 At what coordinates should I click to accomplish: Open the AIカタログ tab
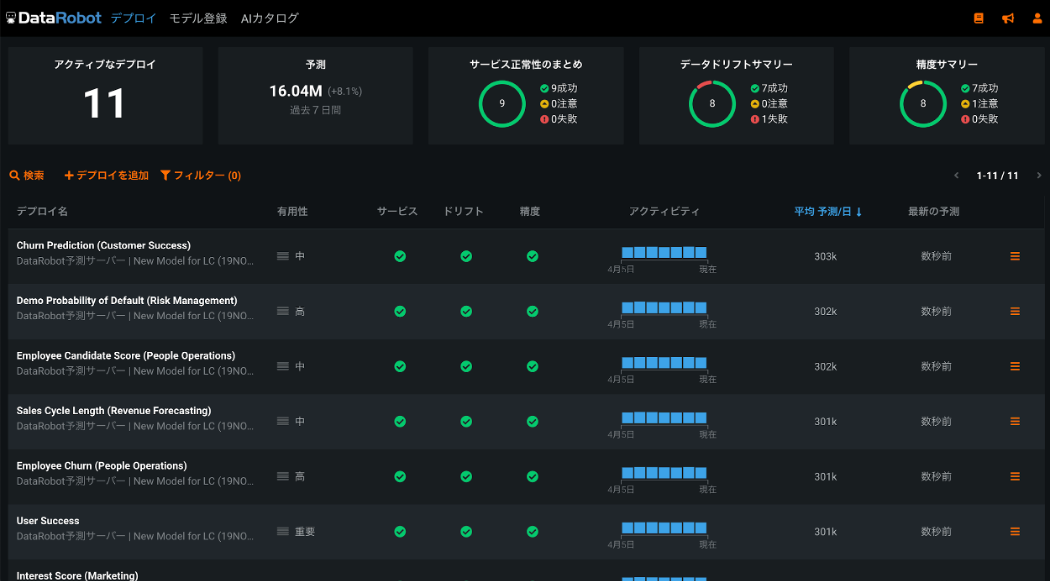270,19
